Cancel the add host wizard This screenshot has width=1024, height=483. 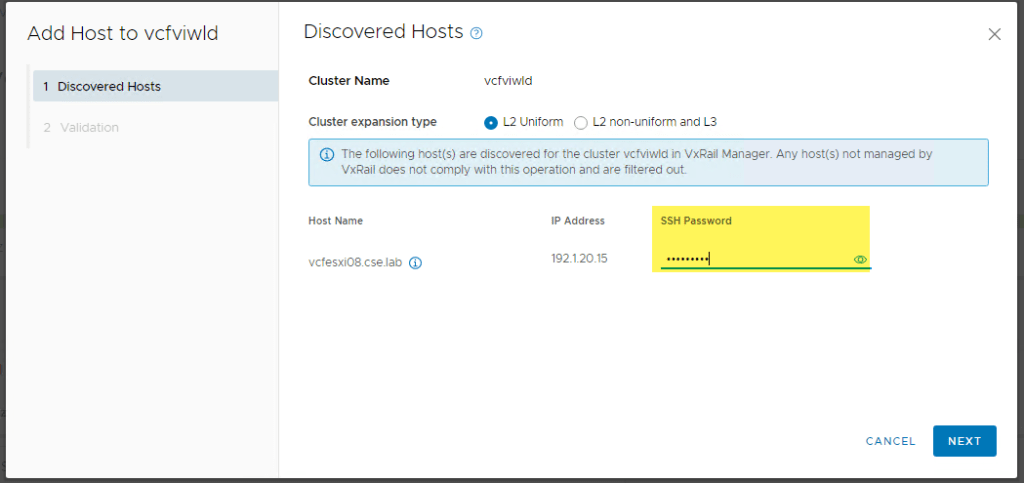click(x=890, y=441)
